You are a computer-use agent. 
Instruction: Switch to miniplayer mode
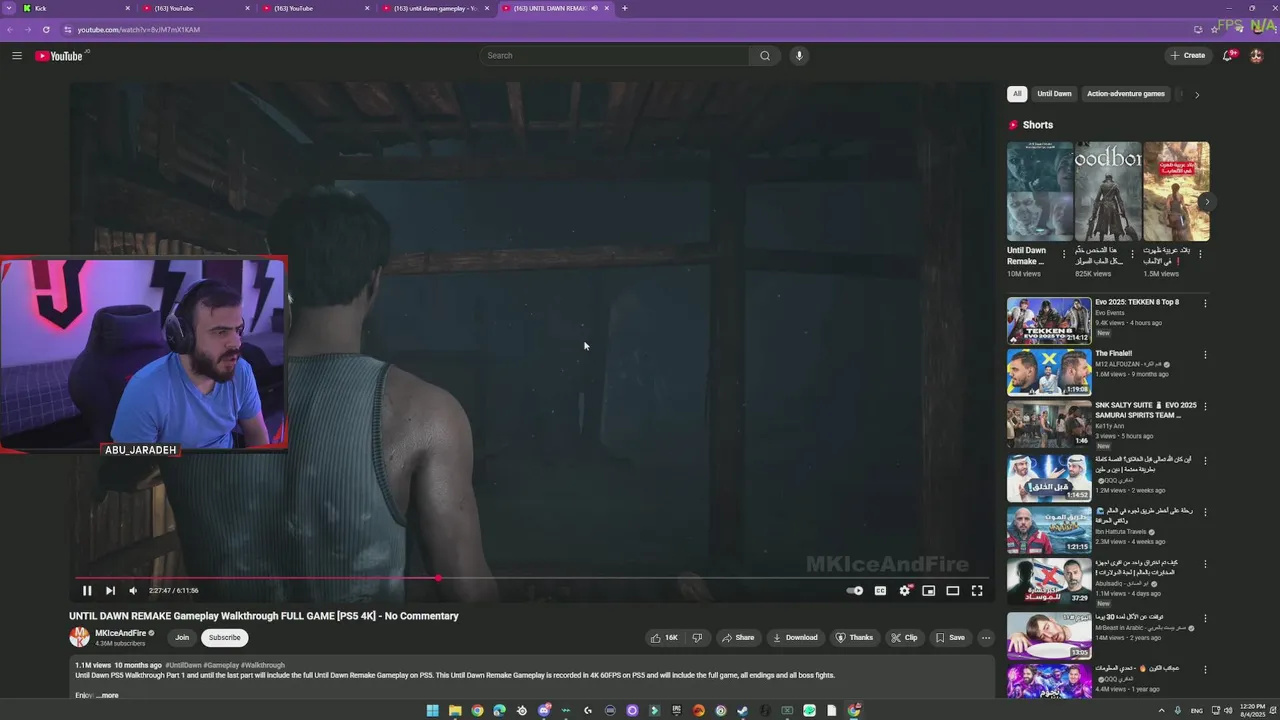click(929, 591)
